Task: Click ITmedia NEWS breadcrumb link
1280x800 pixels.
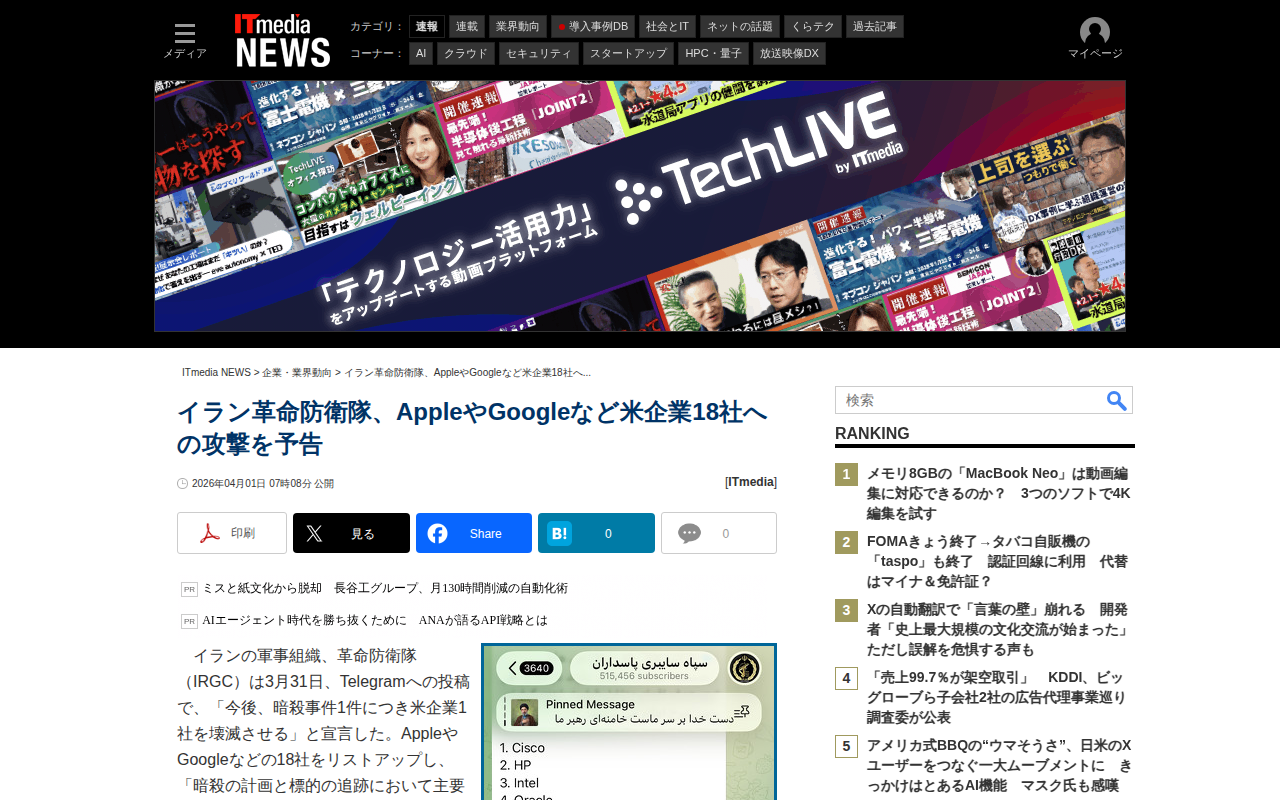Action: pos(216,373)
